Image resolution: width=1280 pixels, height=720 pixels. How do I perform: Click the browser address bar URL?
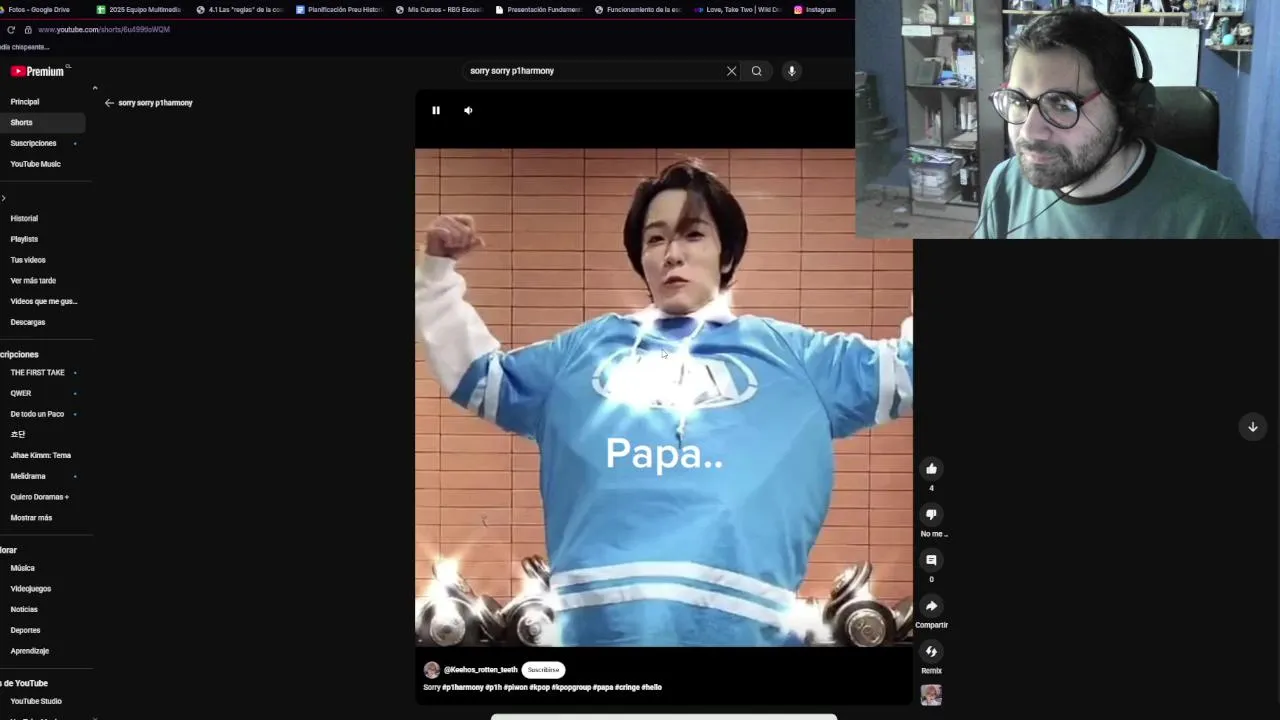[x=104, y=29]
